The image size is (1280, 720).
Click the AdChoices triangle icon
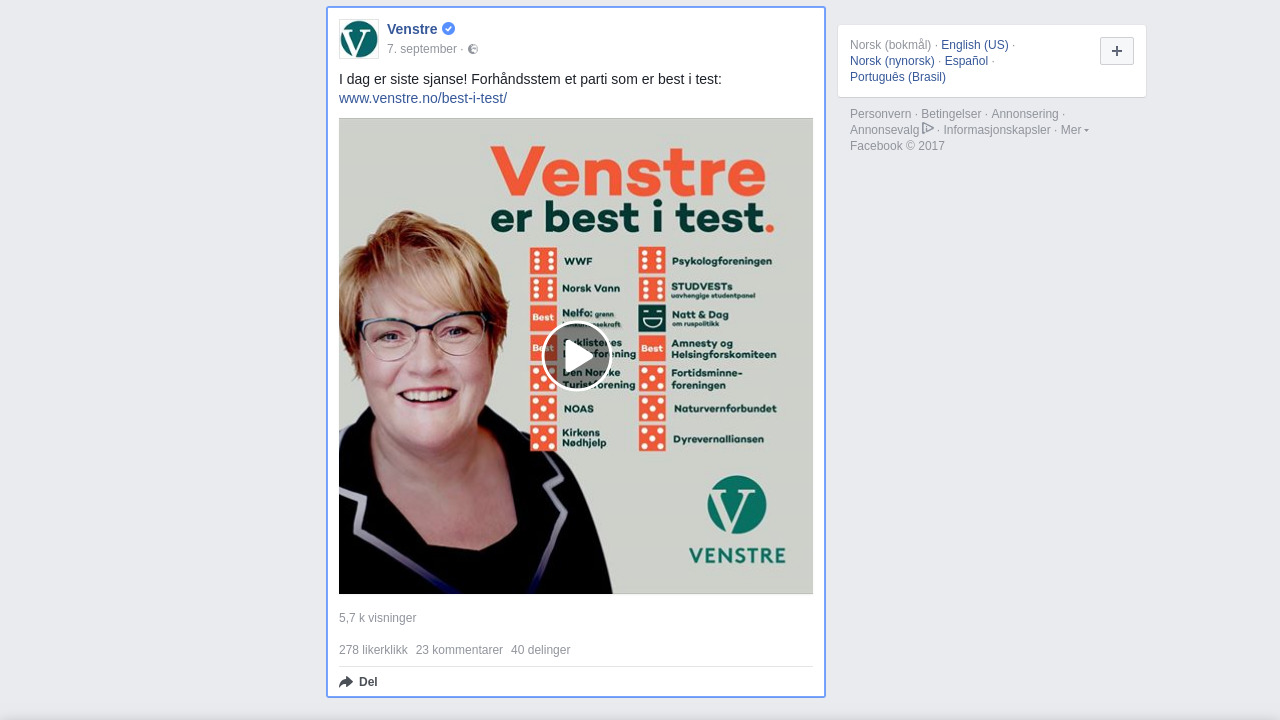click(x=928, y=128)
